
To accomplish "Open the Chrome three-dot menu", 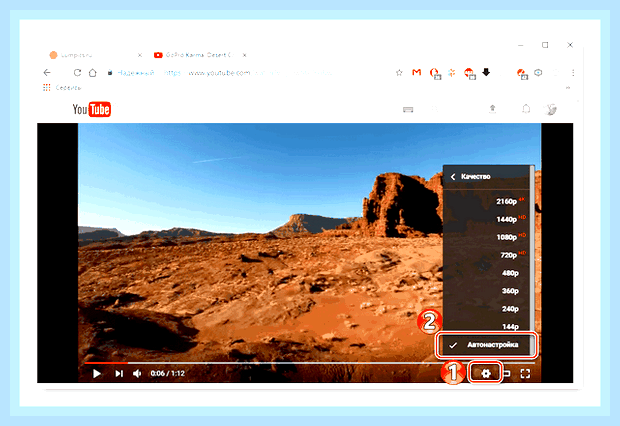I will [573, 72].
